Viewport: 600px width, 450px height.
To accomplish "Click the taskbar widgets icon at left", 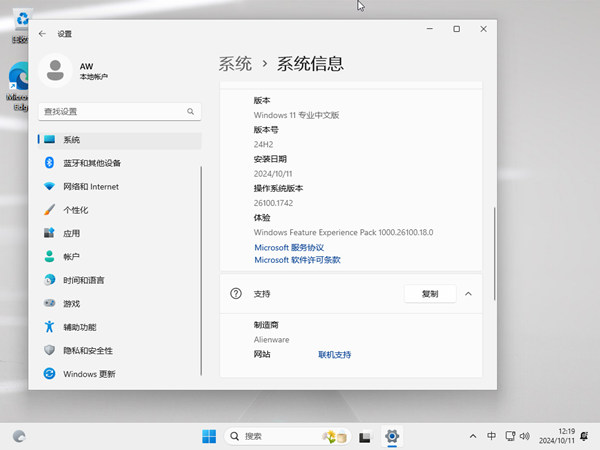I will click(x=19, y=436).
